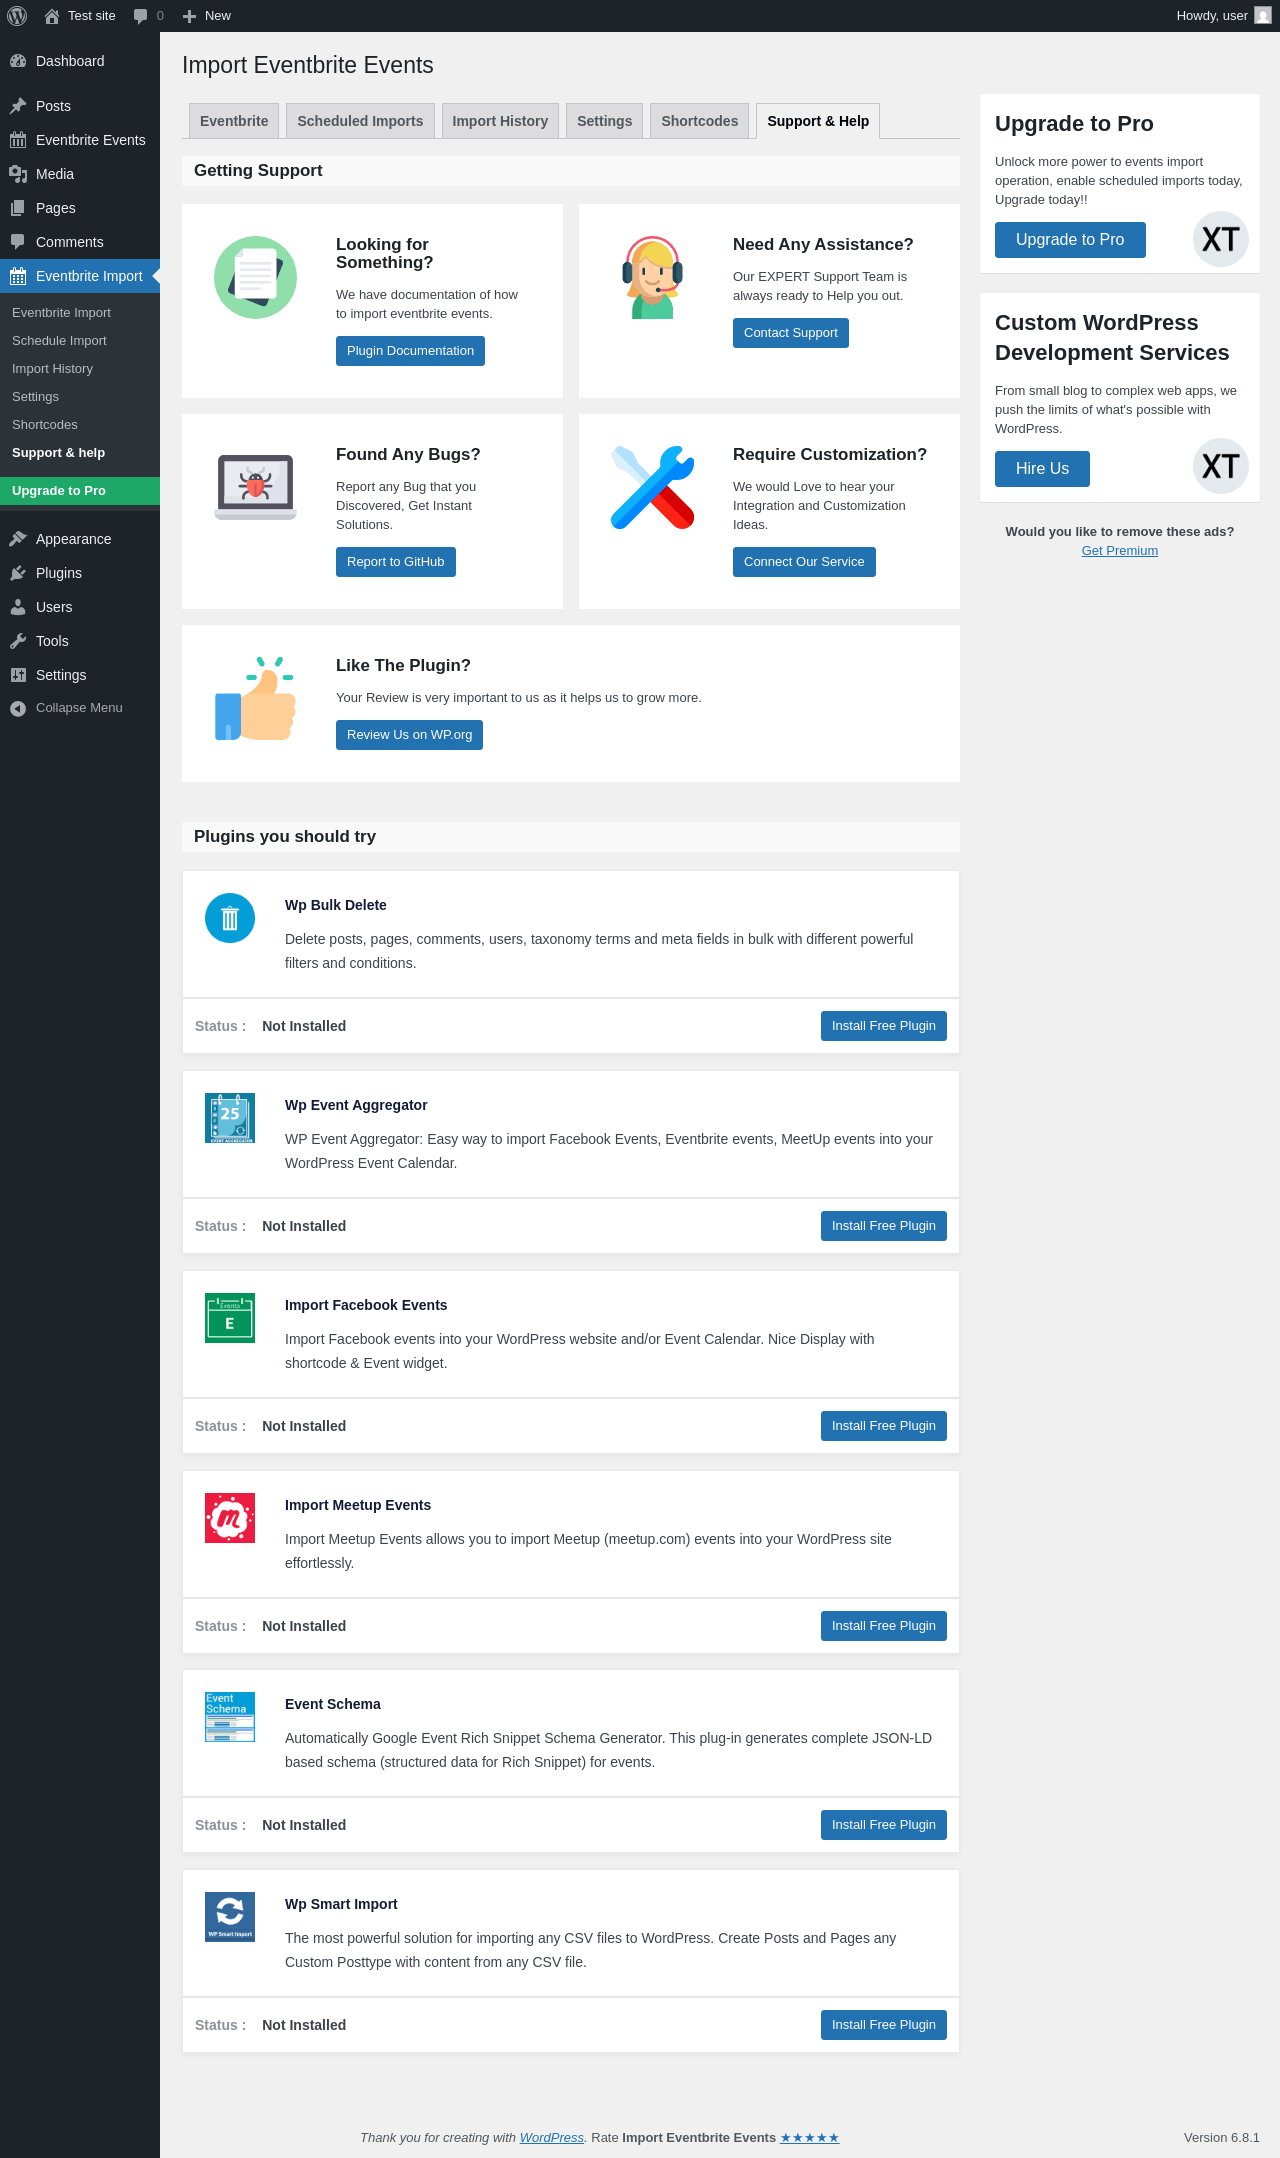Click the Wp Event Aggregator calendar icon

click(230, 1118)
